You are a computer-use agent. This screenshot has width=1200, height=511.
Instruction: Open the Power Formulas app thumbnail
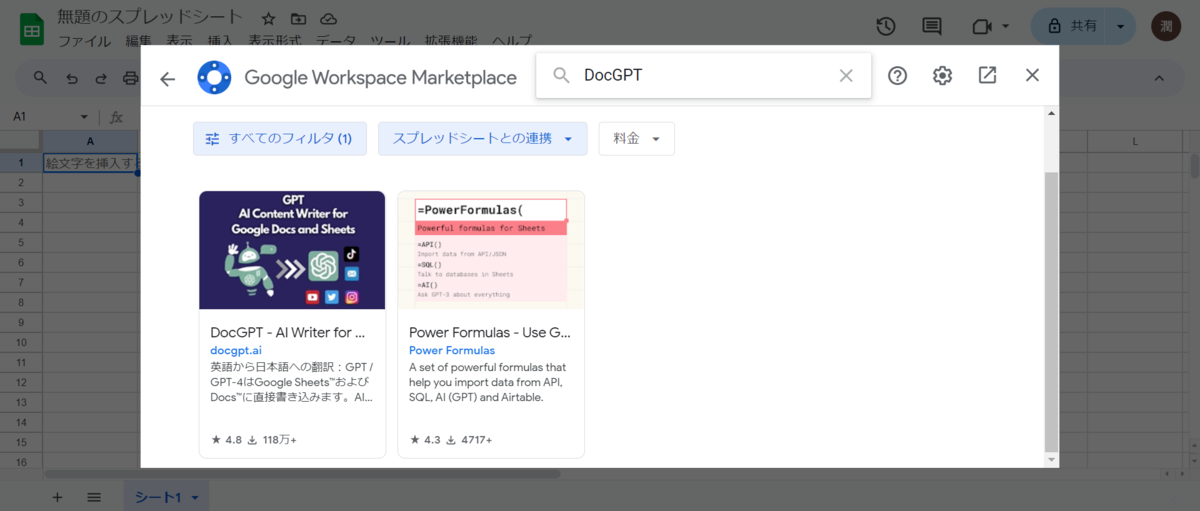point(491,250)
